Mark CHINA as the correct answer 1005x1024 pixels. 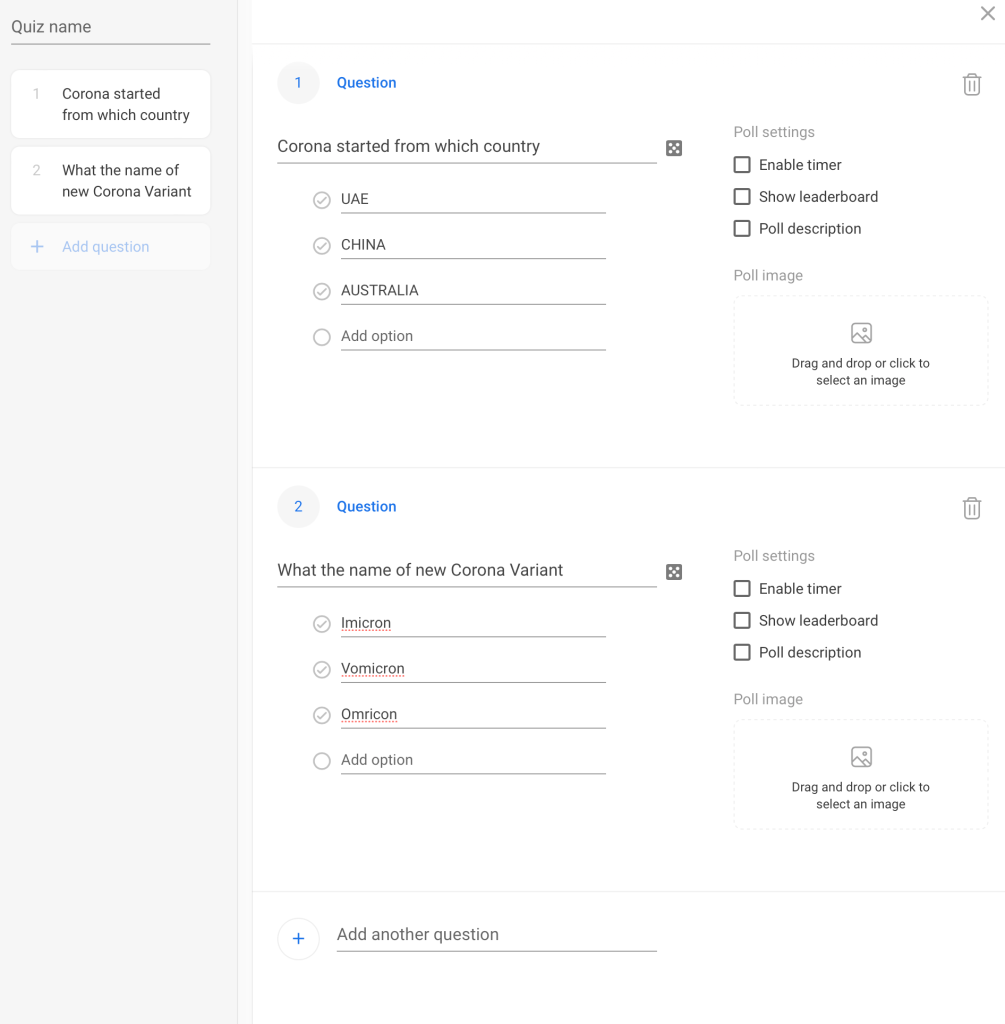coord(322,246)
